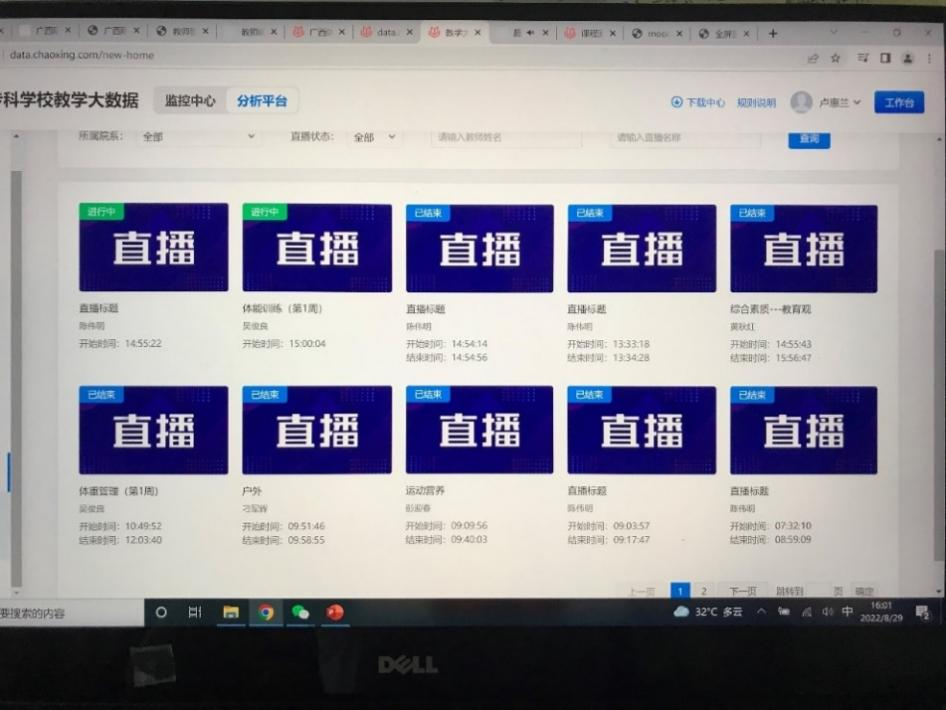The width and height of the screenshot is (946, 710).
Task: Open the 体能训练 (第1周) live thumbnail
Action: pos(316,248)
